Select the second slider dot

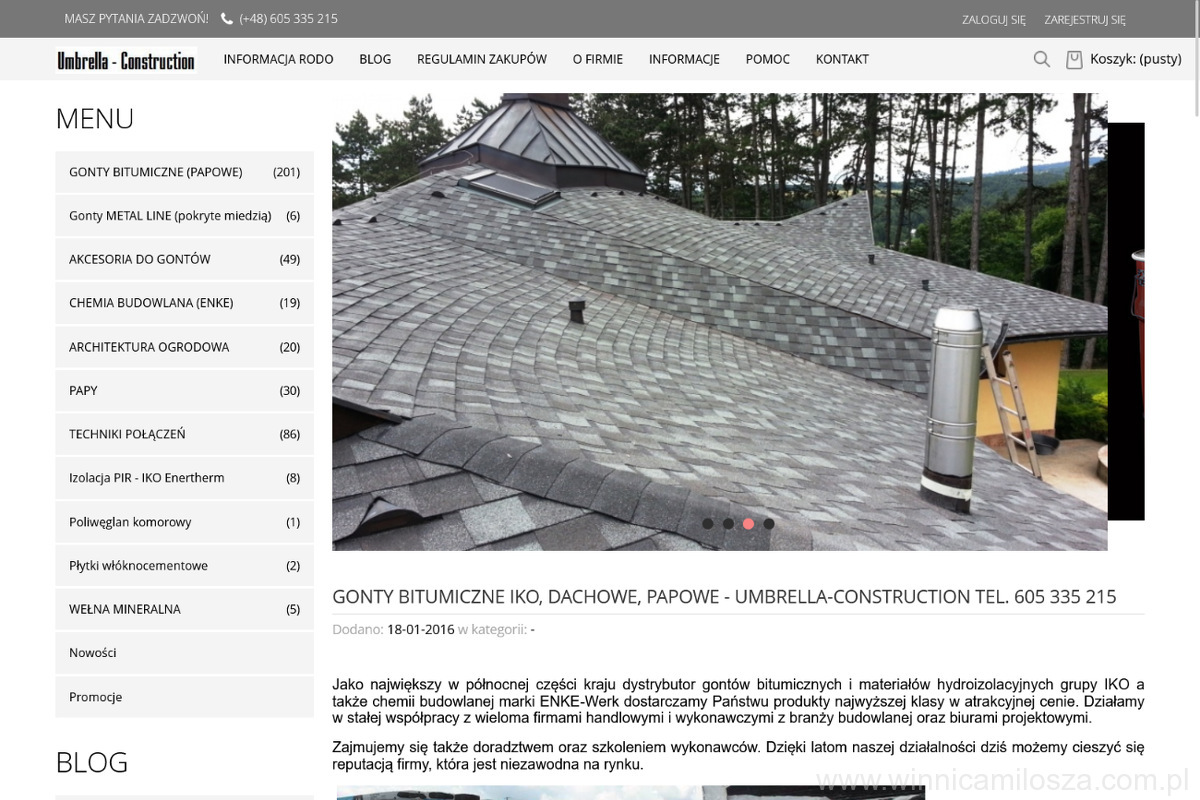click(x=728, y=523)
